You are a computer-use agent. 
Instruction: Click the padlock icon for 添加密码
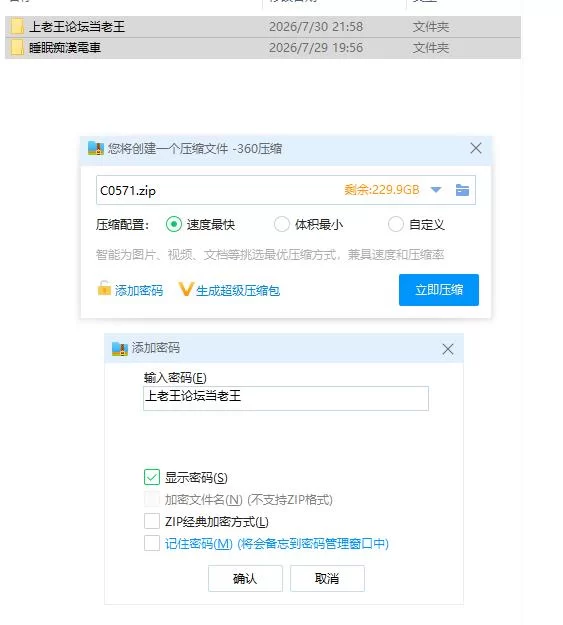[x=104, y=289]
